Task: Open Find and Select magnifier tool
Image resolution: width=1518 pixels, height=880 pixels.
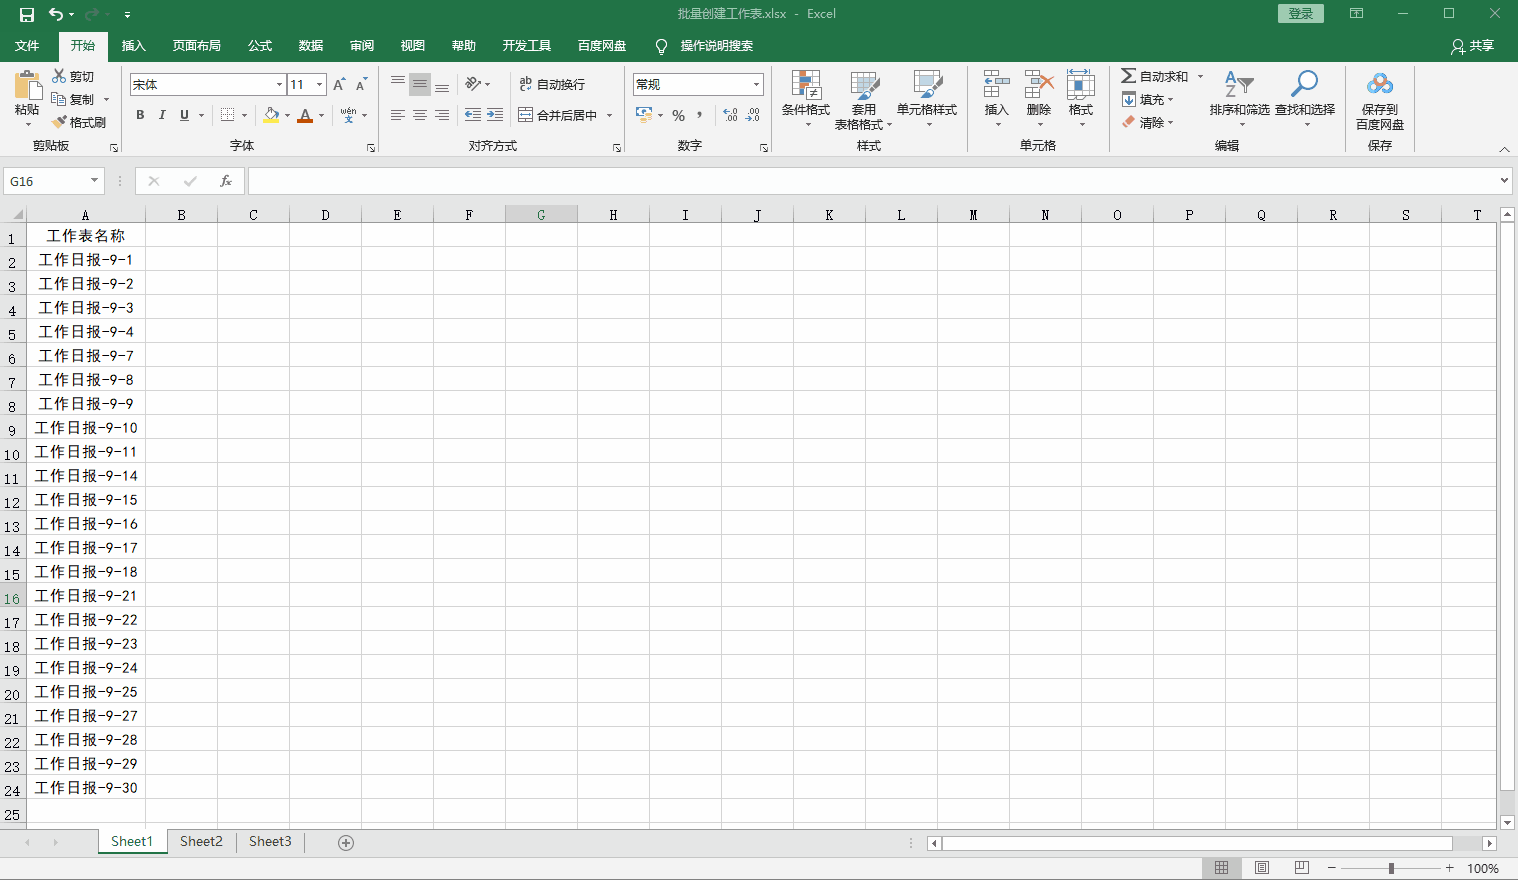Action: tap(1304, 86)
